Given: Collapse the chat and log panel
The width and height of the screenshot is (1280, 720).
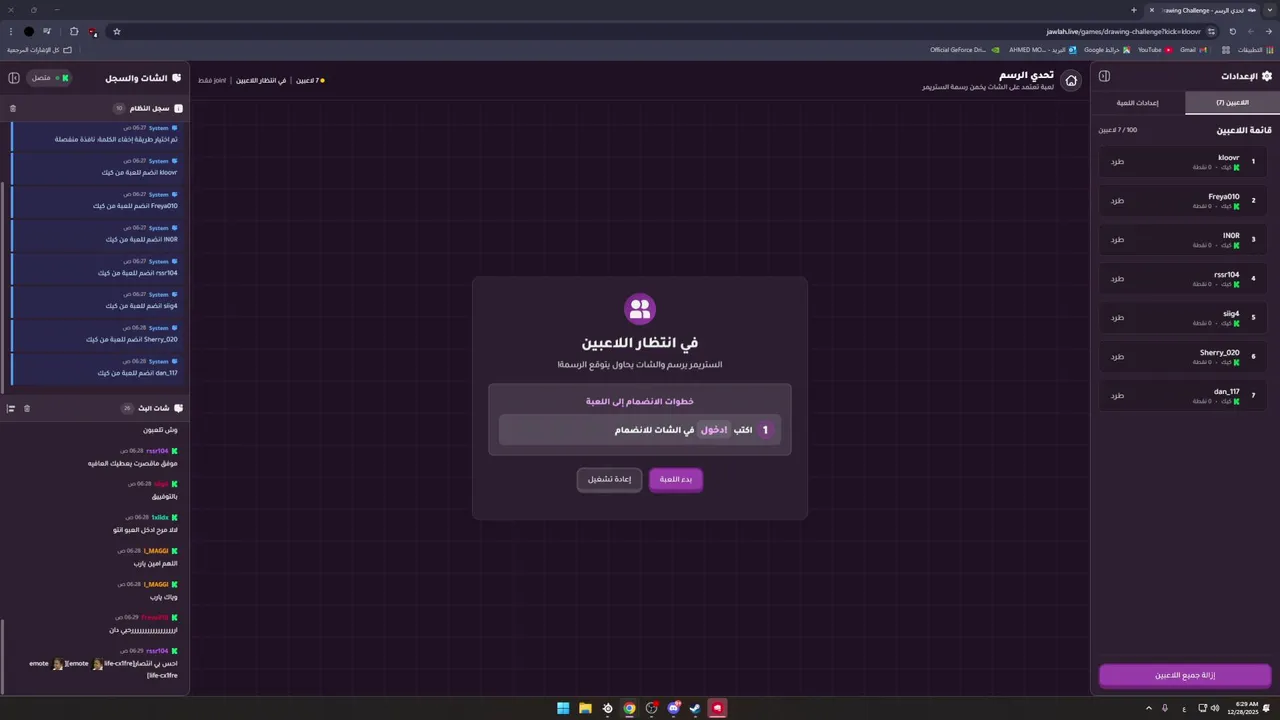Looking at the screenshot, I should [14, 77].
